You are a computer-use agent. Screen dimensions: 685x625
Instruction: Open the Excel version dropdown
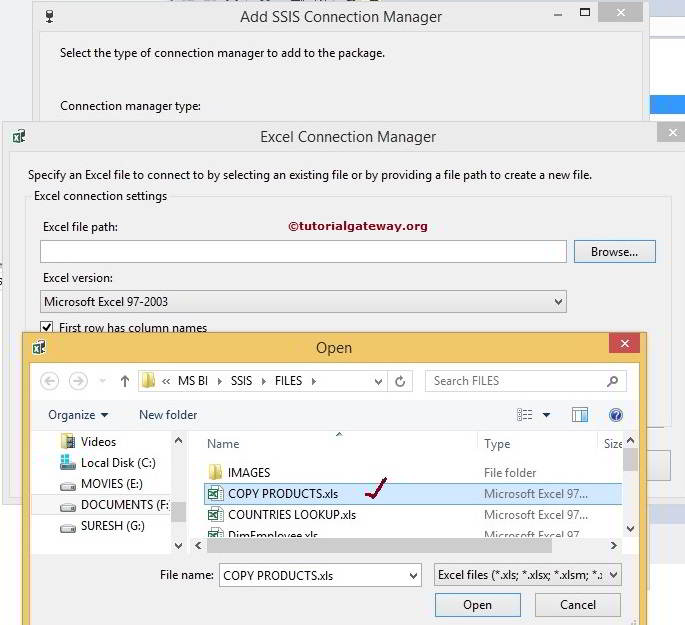[558, 301]
